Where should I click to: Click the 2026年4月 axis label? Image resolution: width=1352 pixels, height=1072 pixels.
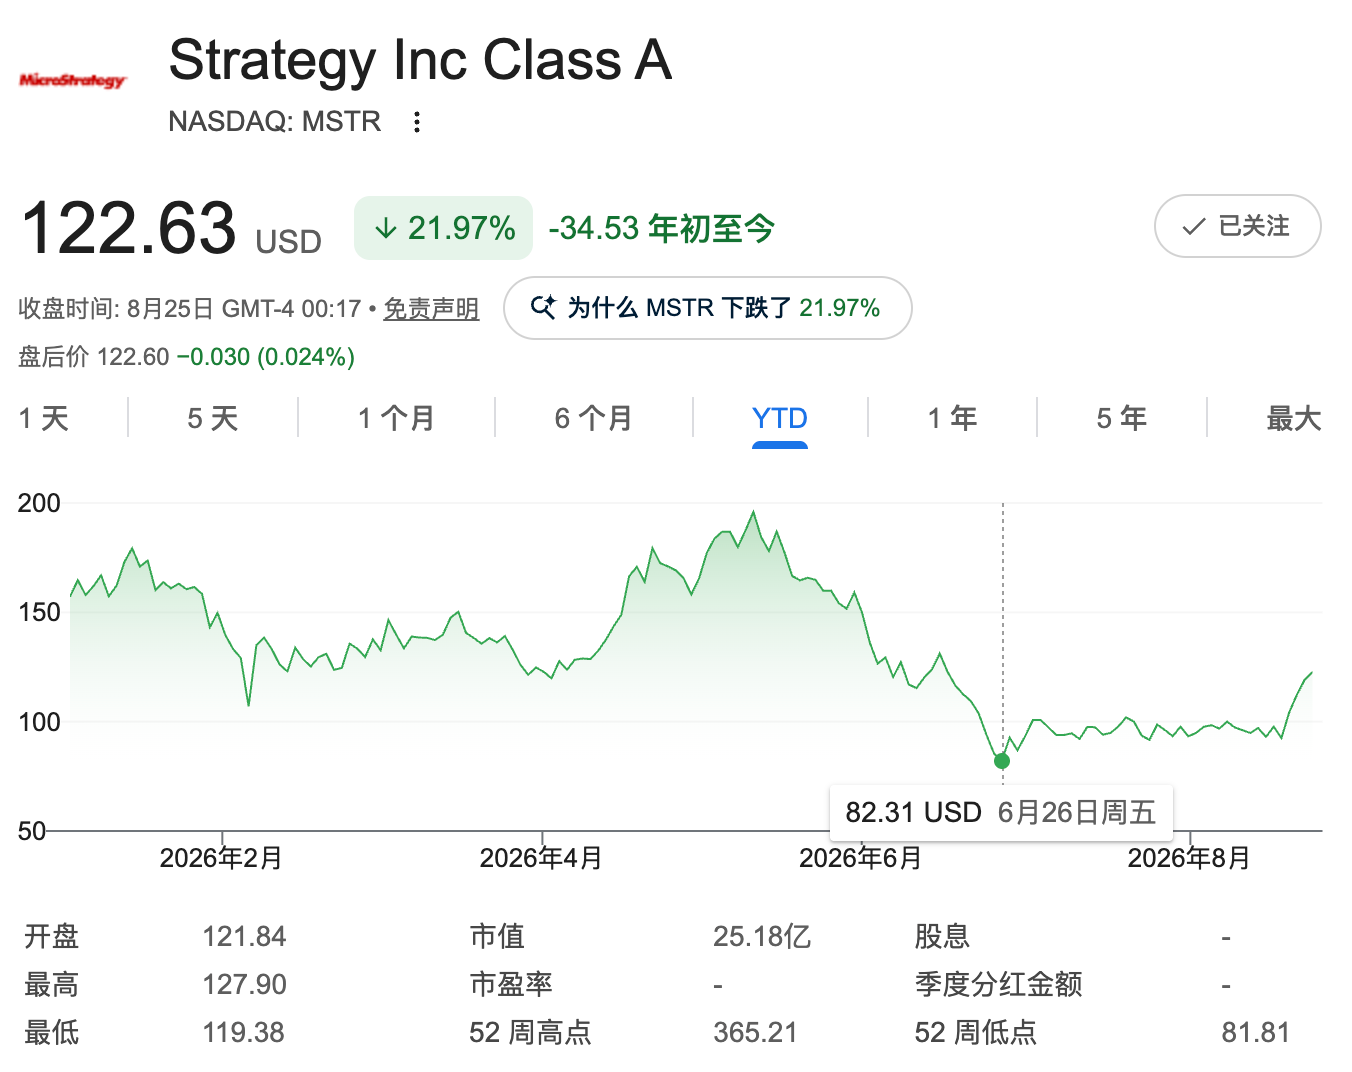click(541, 858)
